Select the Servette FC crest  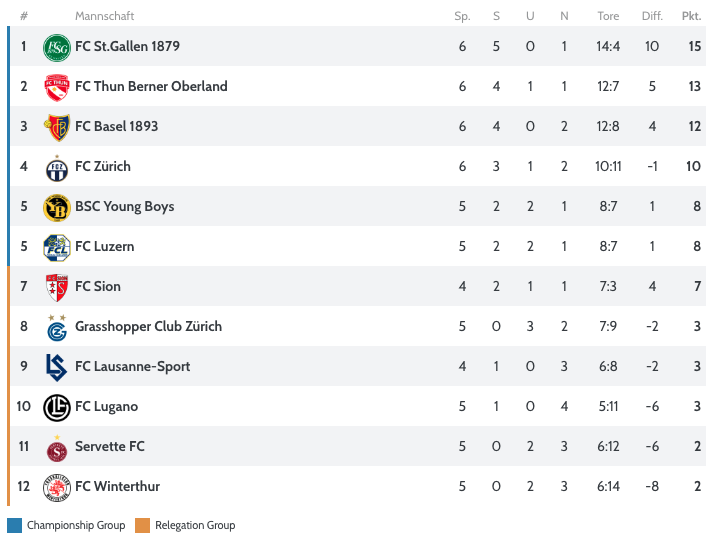[x=57, y=448]
